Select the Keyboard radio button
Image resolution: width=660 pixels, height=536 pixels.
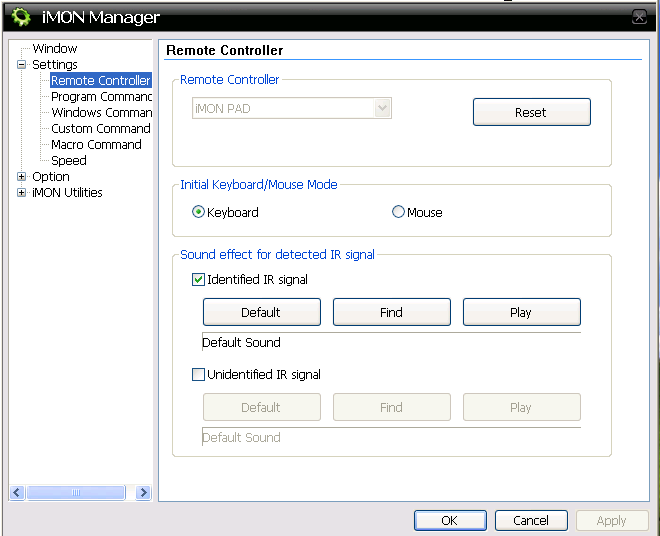tap(198, 212)
